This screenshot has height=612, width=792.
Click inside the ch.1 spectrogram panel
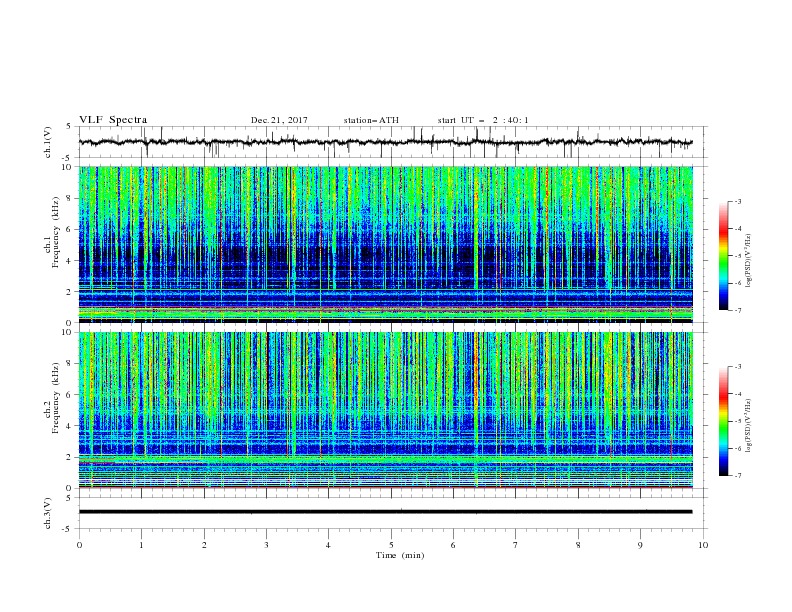click(x=386, y=244)
